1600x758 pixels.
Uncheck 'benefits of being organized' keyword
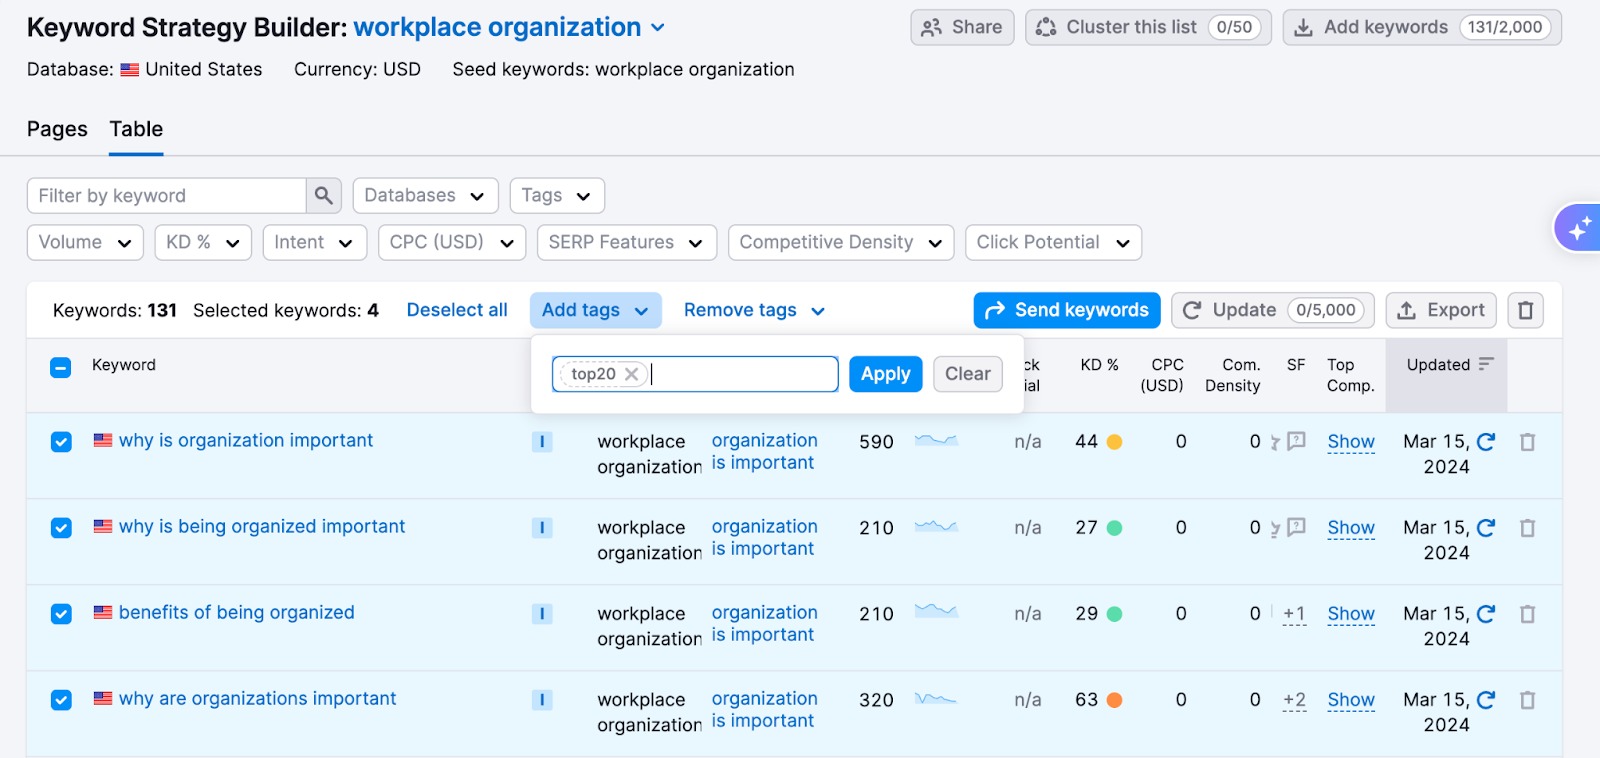coord(61,614)
